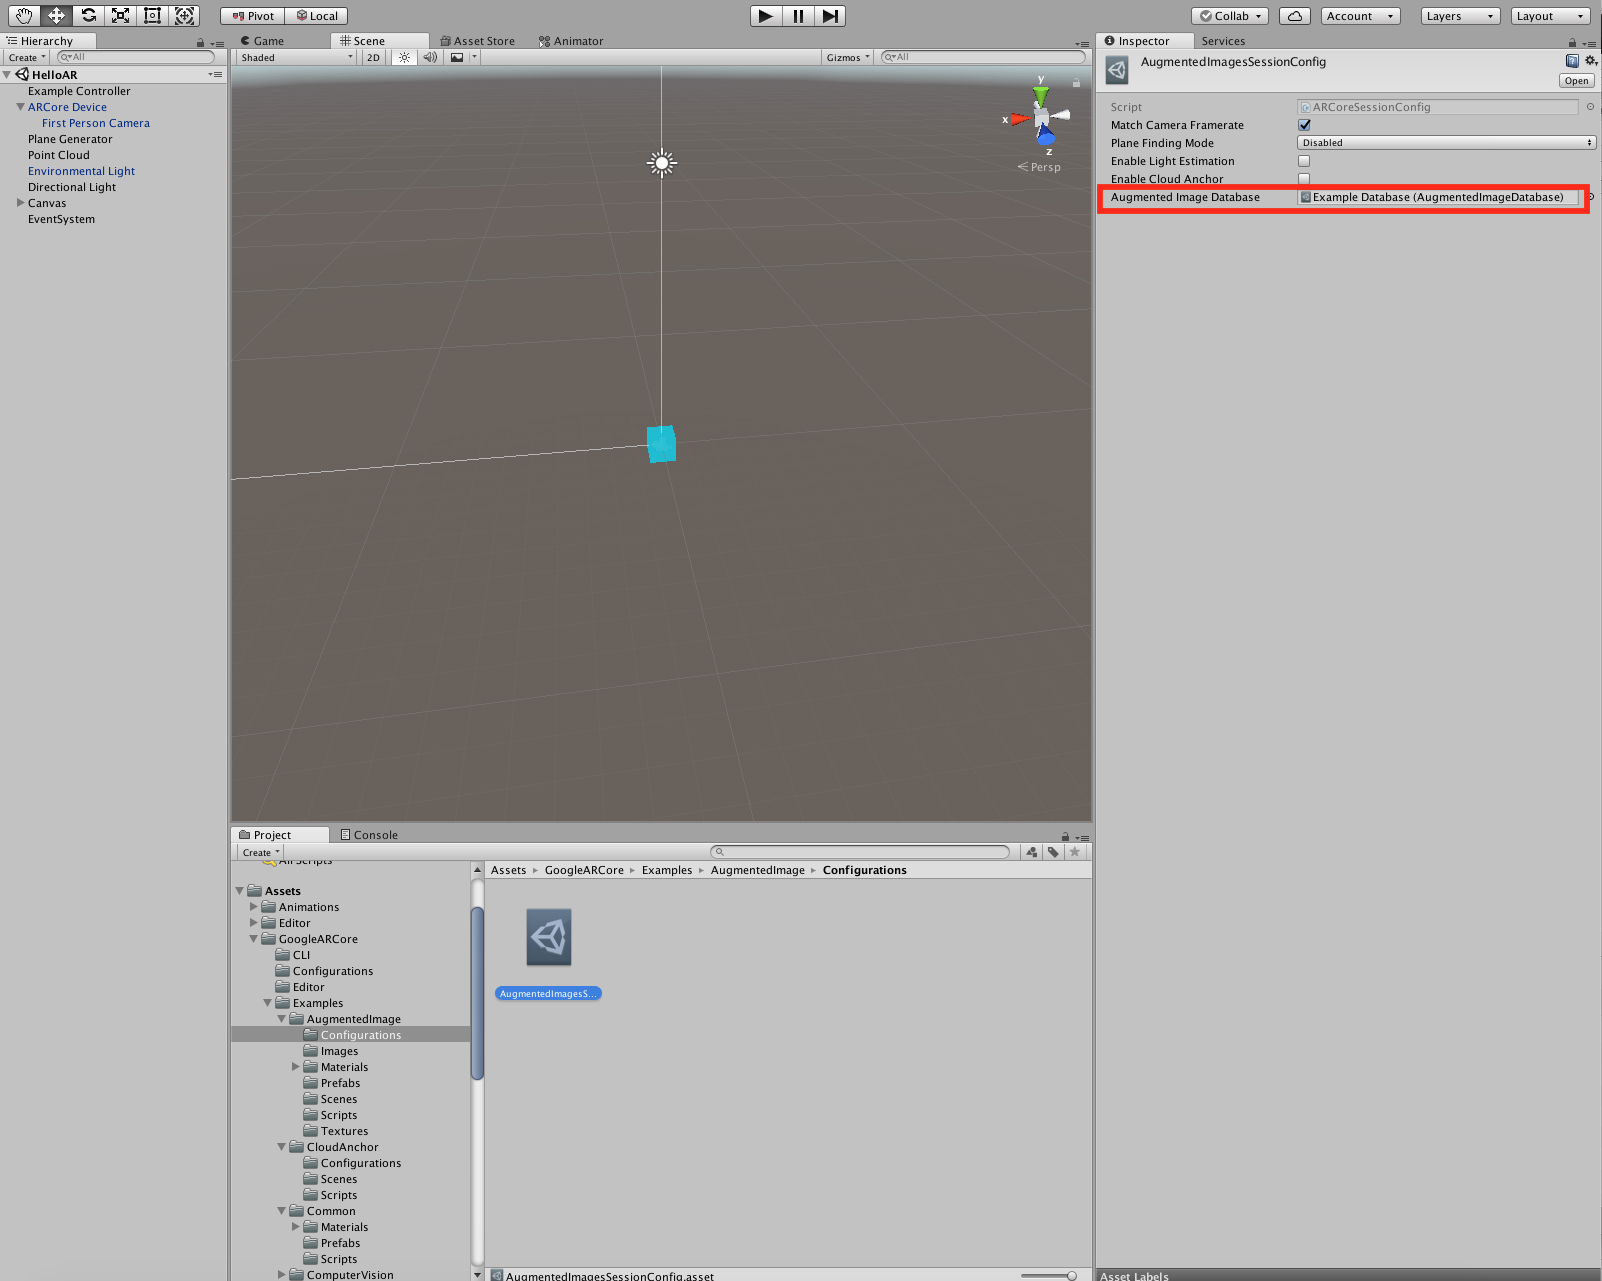The width and height of the screenshot is (1602, 1281).
Task: Click the Step forward button
Action: 830,16
